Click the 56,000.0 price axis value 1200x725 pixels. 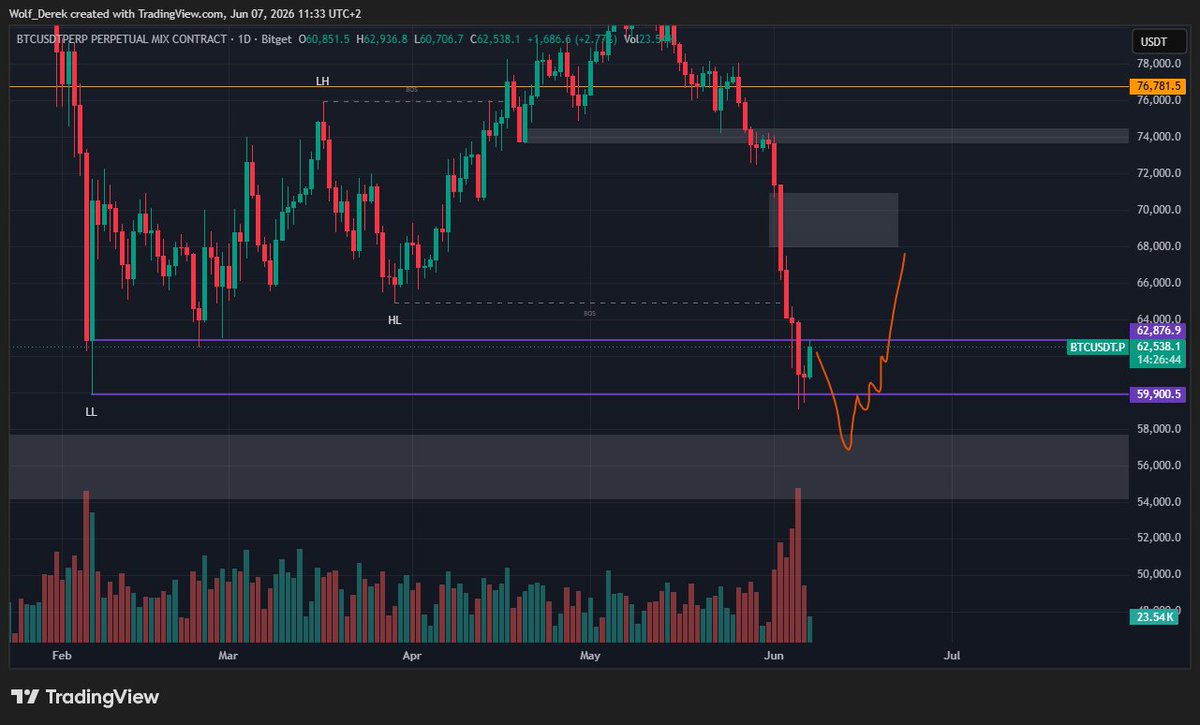pyautogui.click(x=1160, y=466)
